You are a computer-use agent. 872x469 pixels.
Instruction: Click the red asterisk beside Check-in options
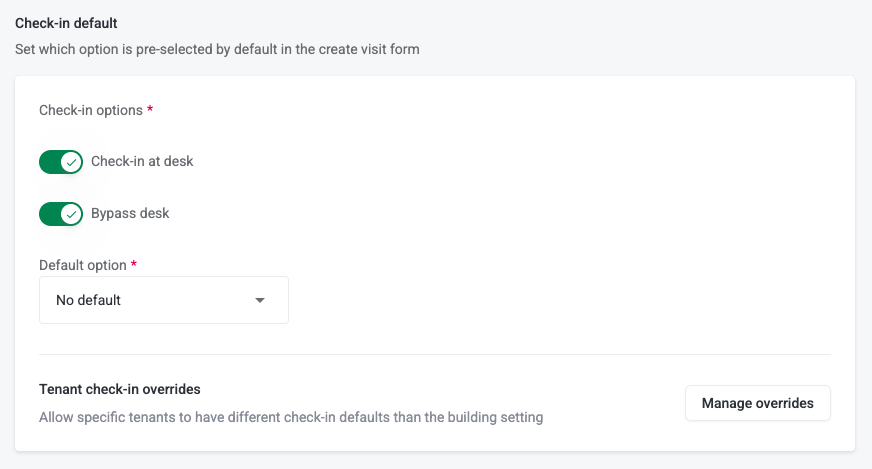point(150,110)
